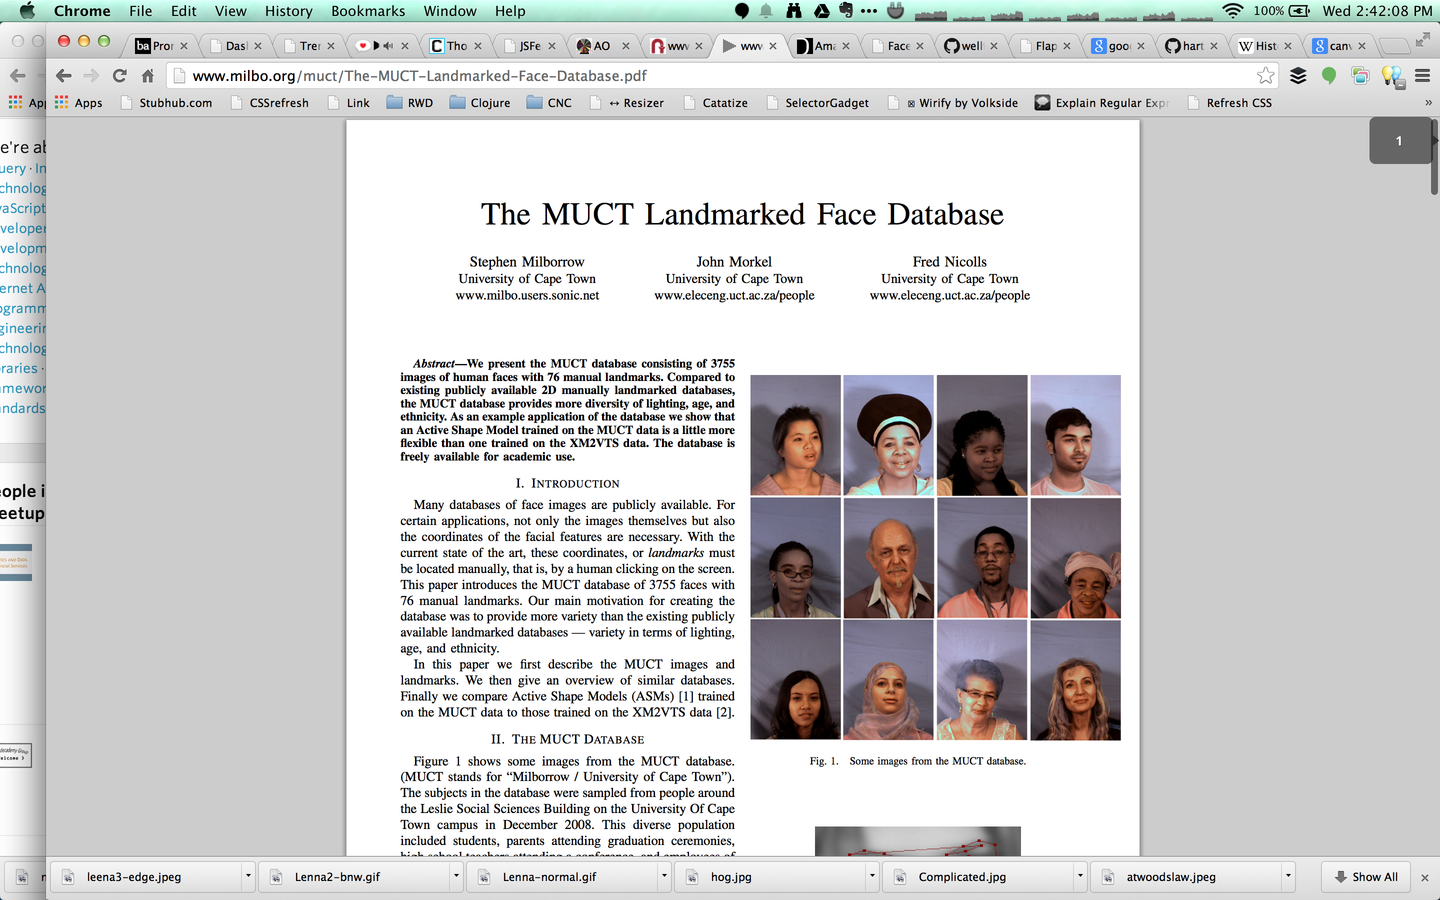
Task: Open the History menu
Action: coord(288,11)
